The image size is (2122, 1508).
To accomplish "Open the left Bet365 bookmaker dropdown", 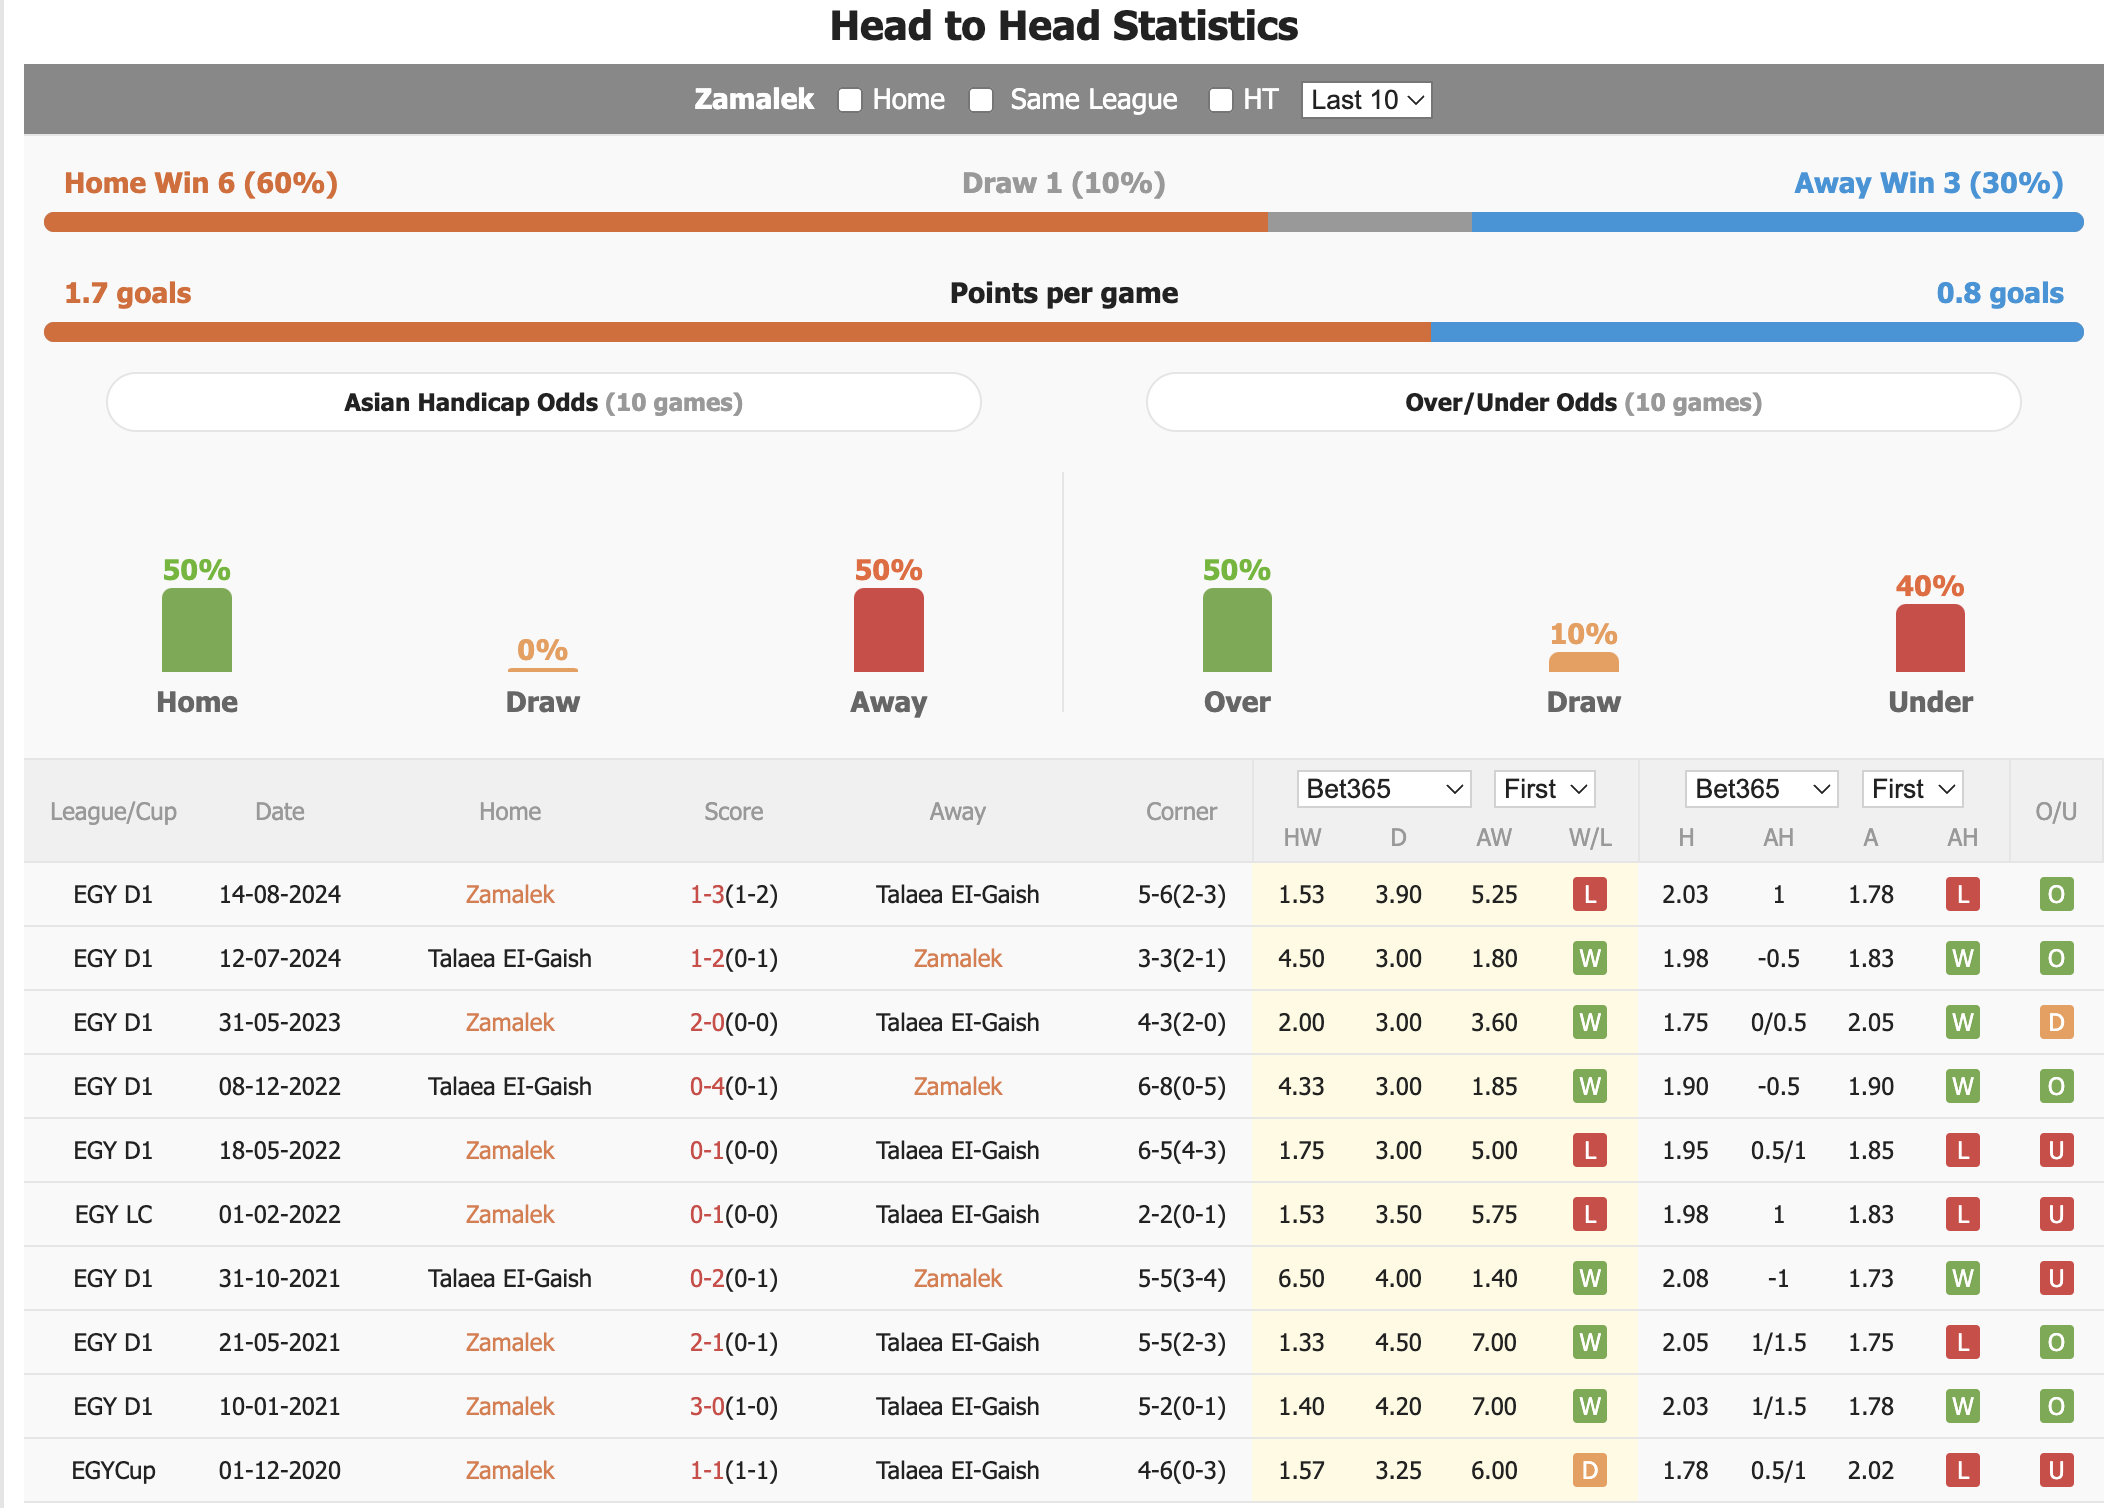I will [1383, 789].
